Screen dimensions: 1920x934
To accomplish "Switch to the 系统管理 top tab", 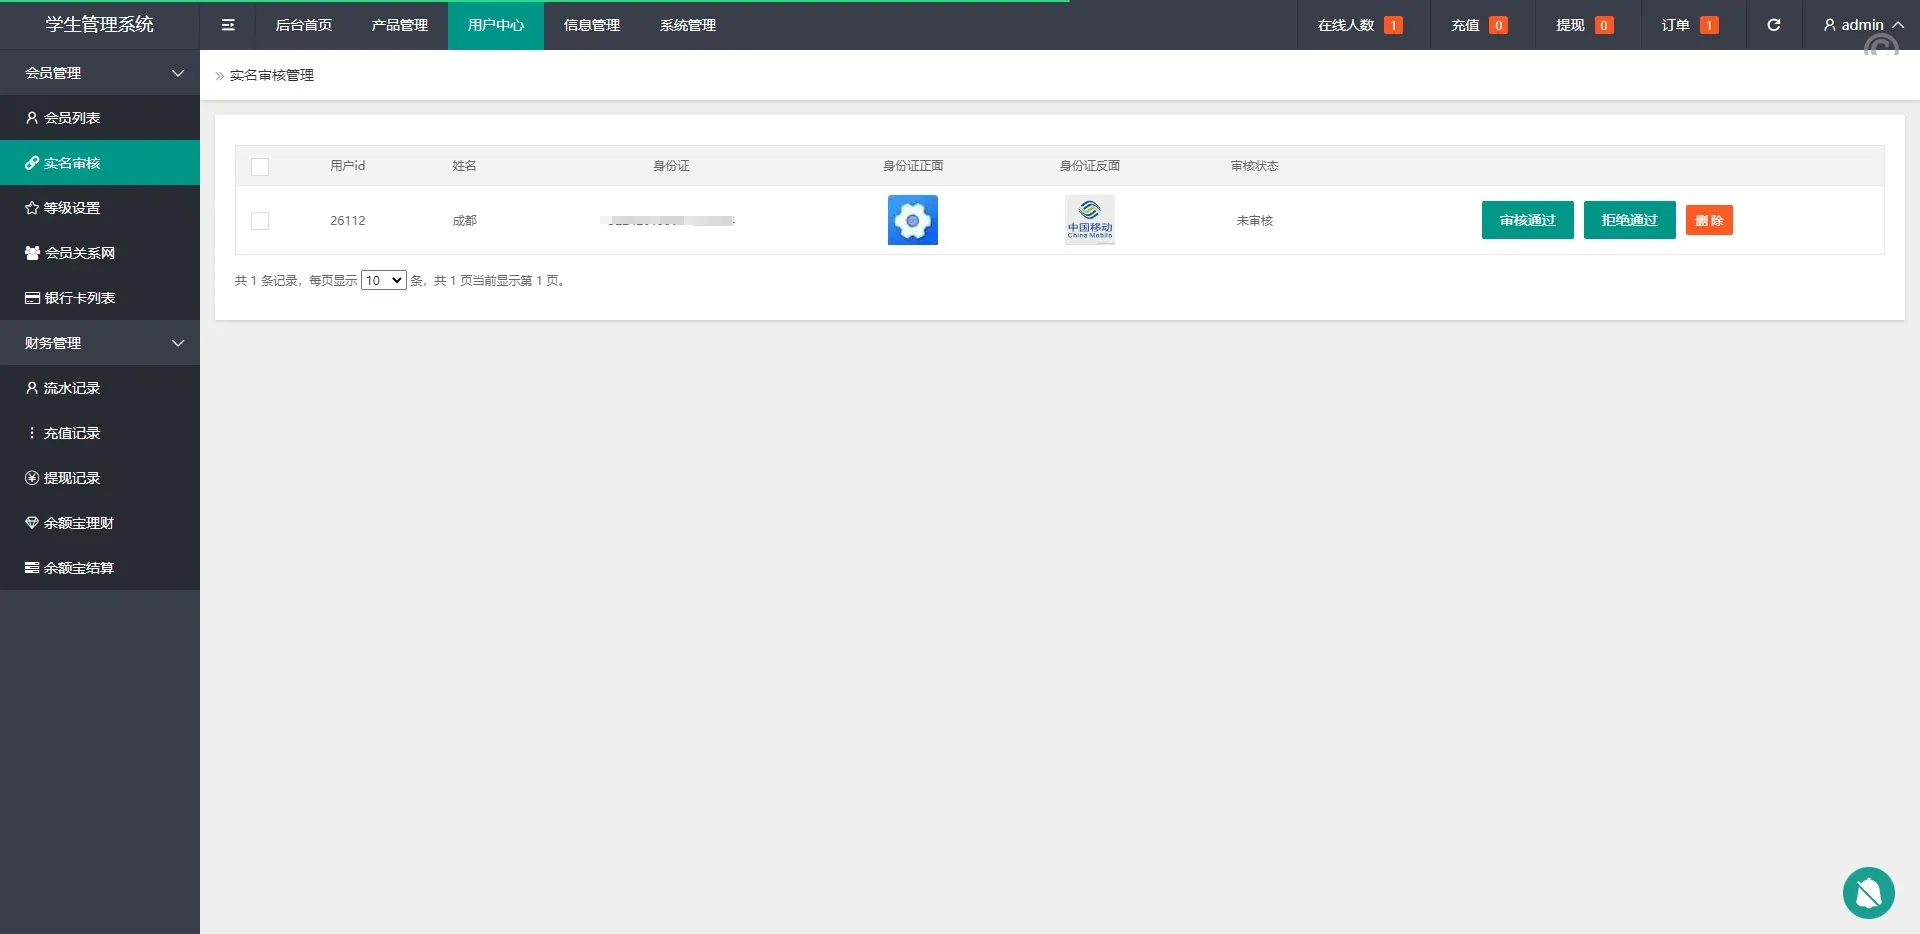I will tap(687, 25).
